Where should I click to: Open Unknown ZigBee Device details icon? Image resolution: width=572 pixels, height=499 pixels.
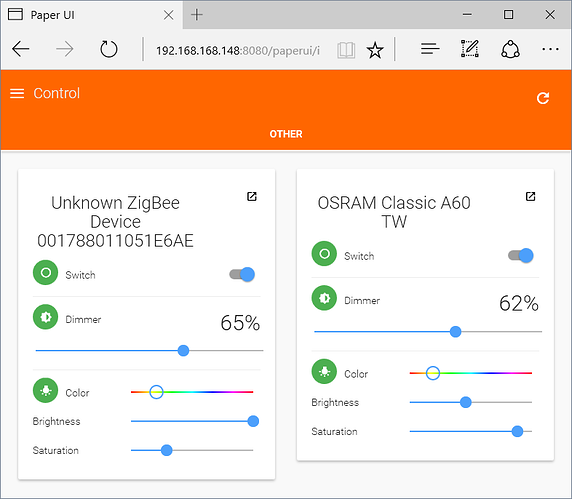(252, 196)
